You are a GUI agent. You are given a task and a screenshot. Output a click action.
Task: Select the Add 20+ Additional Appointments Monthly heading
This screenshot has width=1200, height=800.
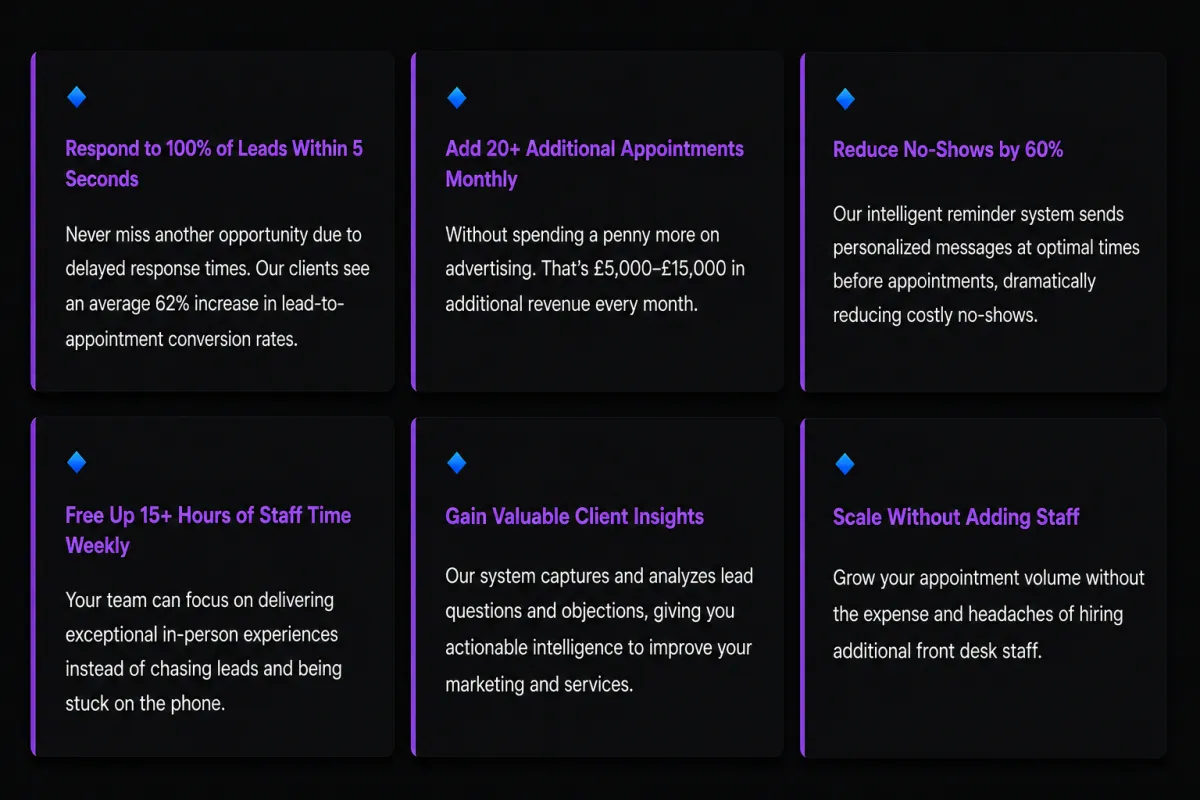pyautogui.click(x=595, y=164)
